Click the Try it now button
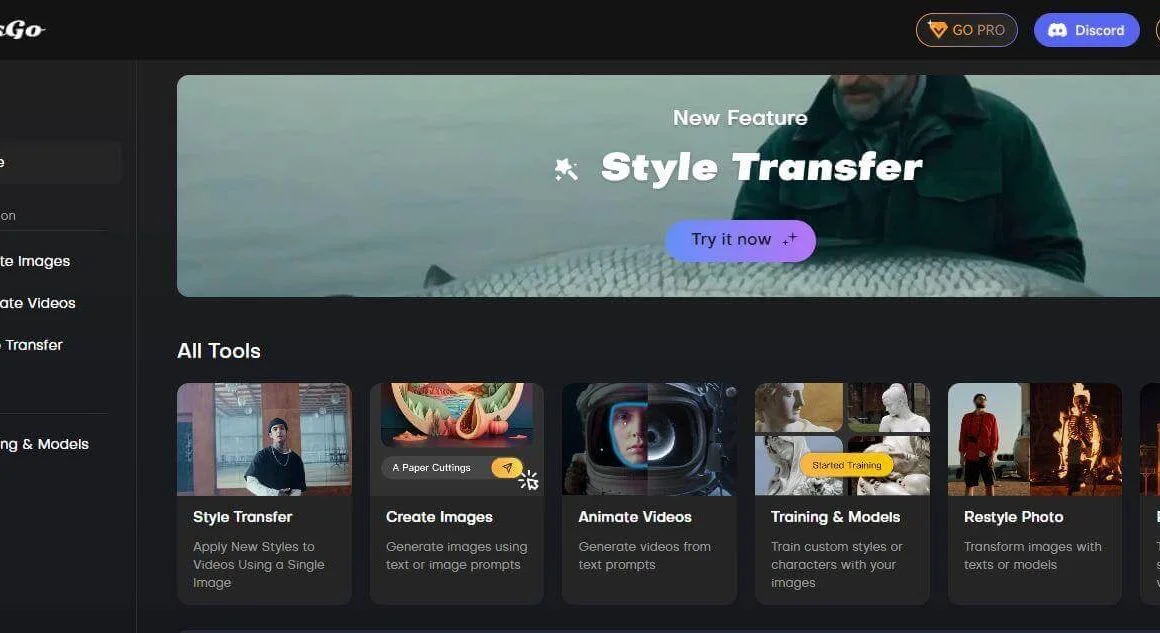 pos(741,240)
